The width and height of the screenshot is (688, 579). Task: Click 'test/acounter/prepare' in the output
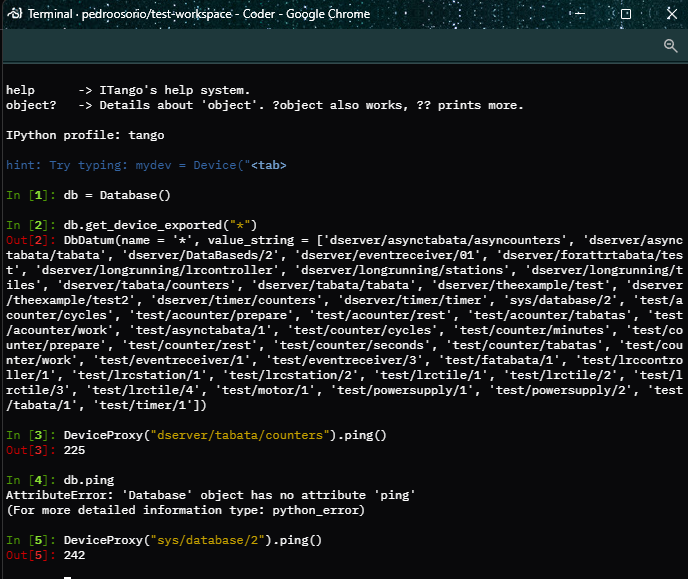coord(211,315)
